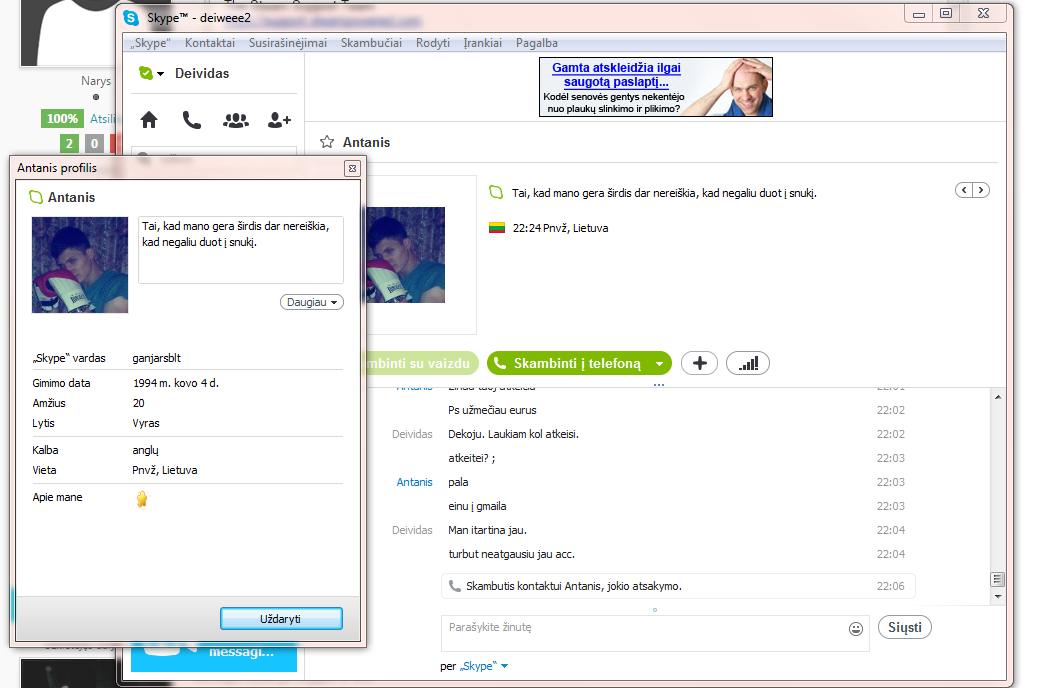Screen dimensions: 1040x688
Task: Click the Siųsti send button
Action: tap(905, 627)
